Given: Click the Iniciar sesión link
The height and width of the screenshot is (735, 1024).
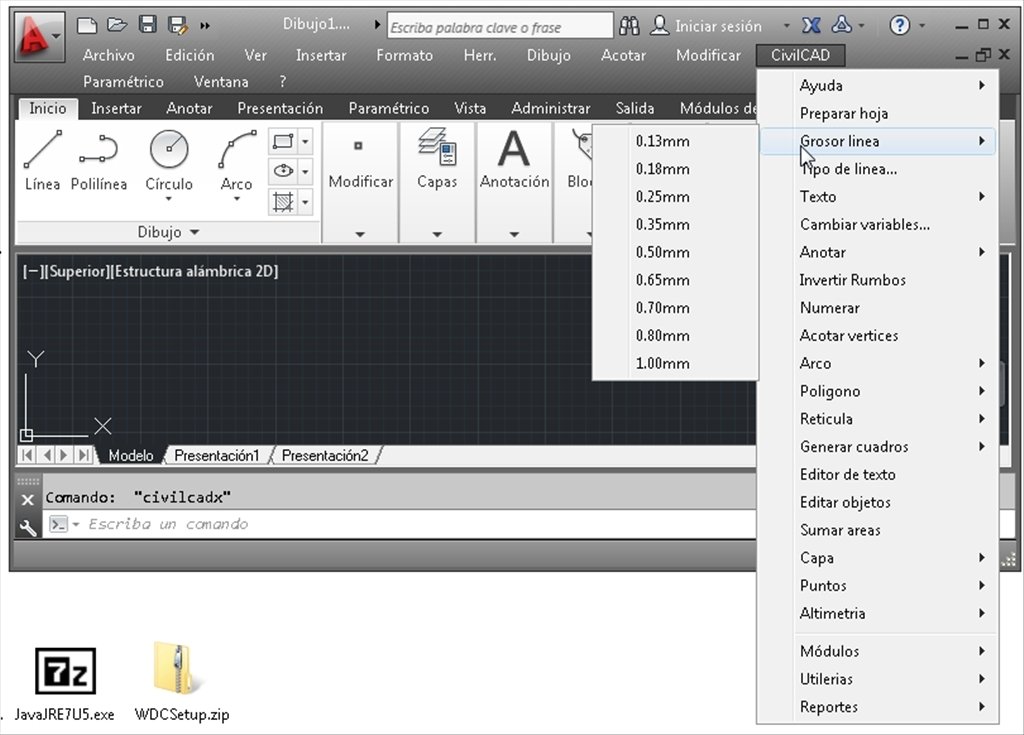Looking at the screenshot, I should pos(718,26).
